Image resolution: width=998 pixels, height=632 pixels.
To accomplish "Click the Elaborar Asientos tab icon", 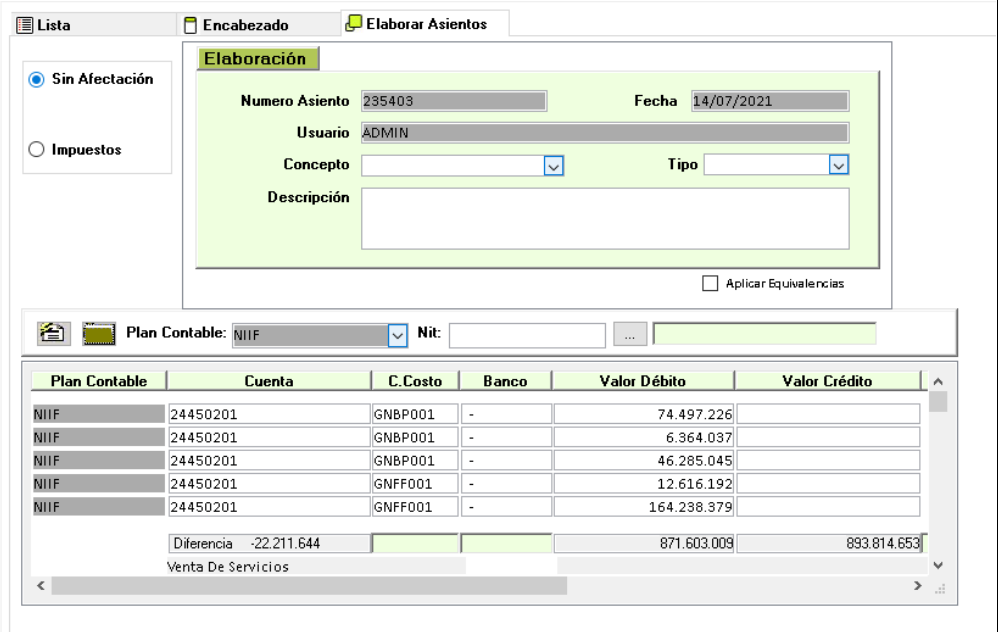I will [354, 23].
